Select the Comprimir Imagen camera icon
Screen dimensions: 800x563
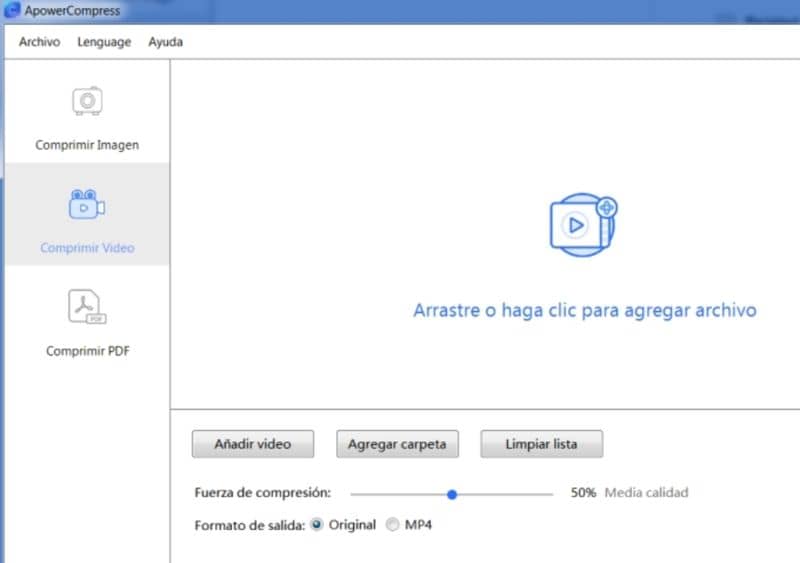(87, 101)
